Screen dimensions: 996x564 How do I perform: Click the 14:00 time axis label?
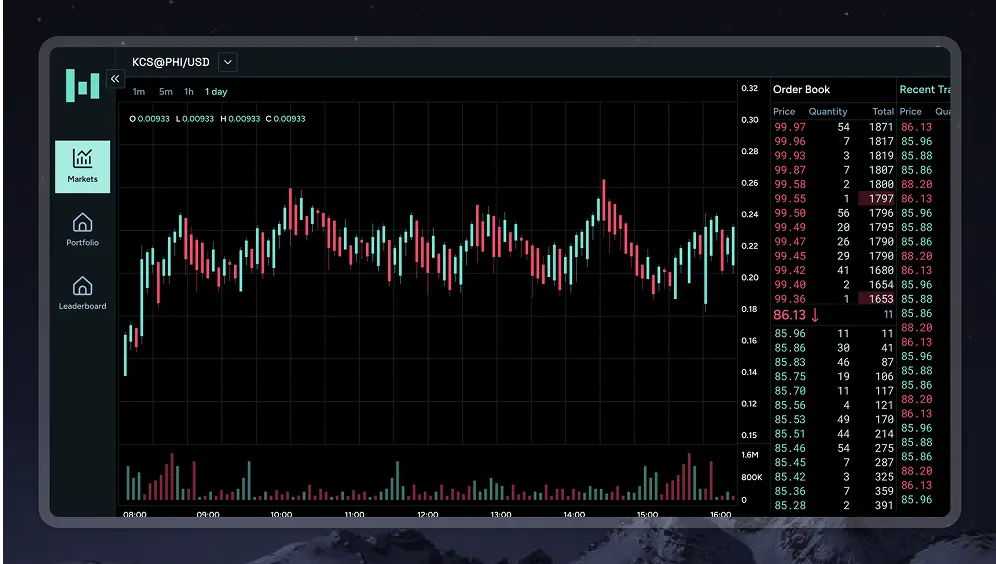click(574, 514)
